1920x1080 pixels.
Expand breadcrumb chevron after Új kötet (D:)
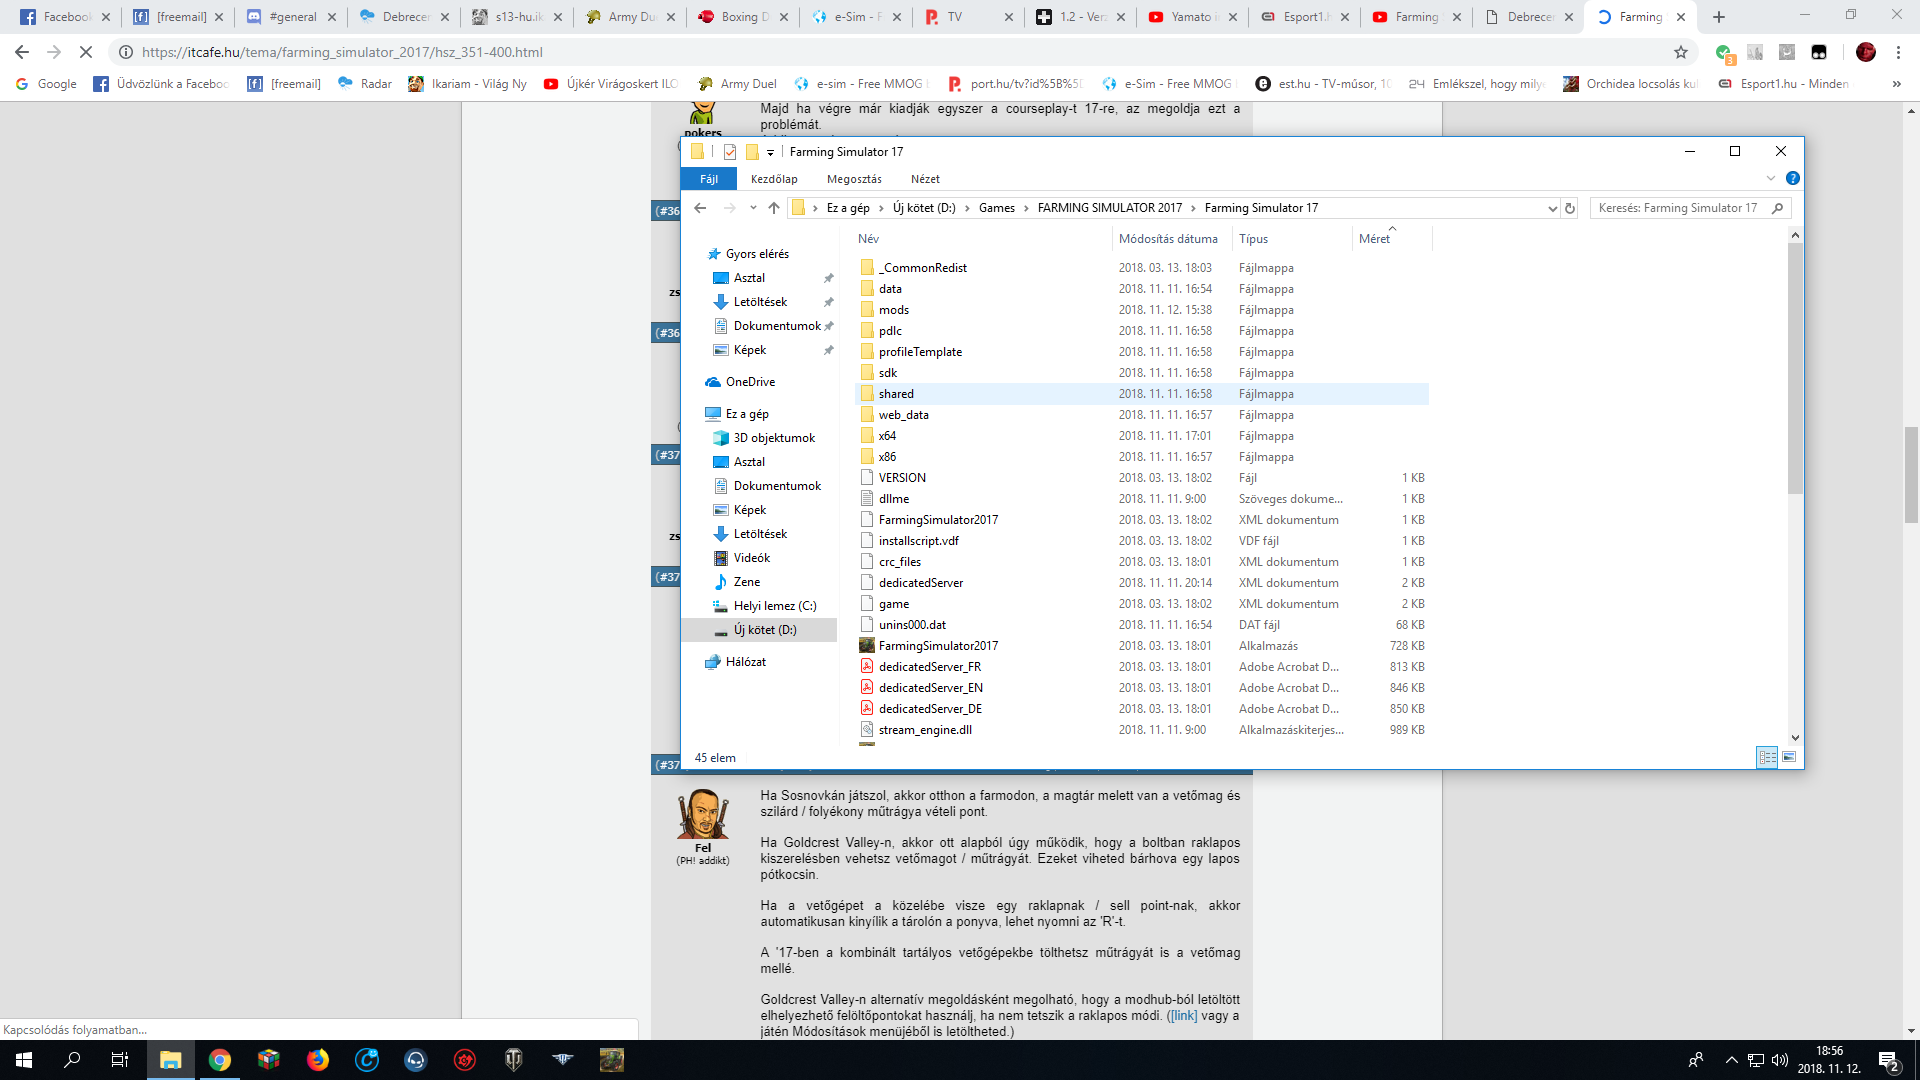pyautogui.click(x=967, y=208)
